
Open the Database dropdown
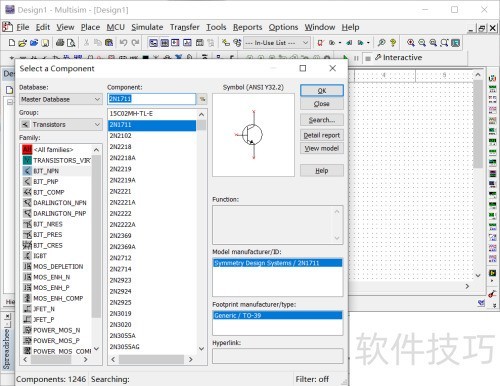point(61,99)
